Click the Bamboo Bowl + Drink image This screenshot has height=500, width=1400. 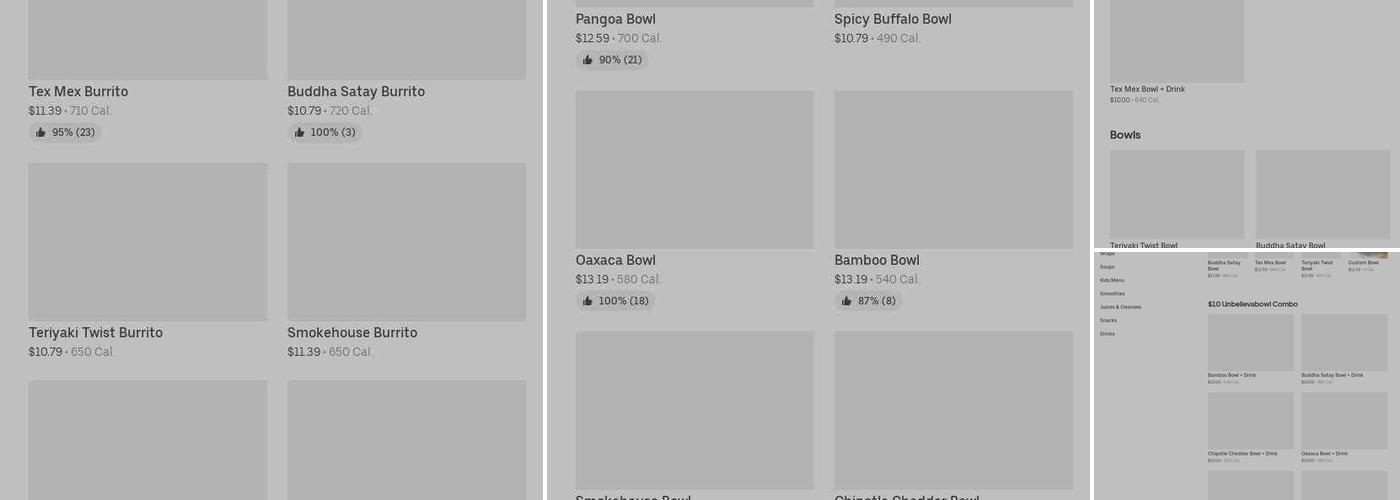coord(1250,342)
